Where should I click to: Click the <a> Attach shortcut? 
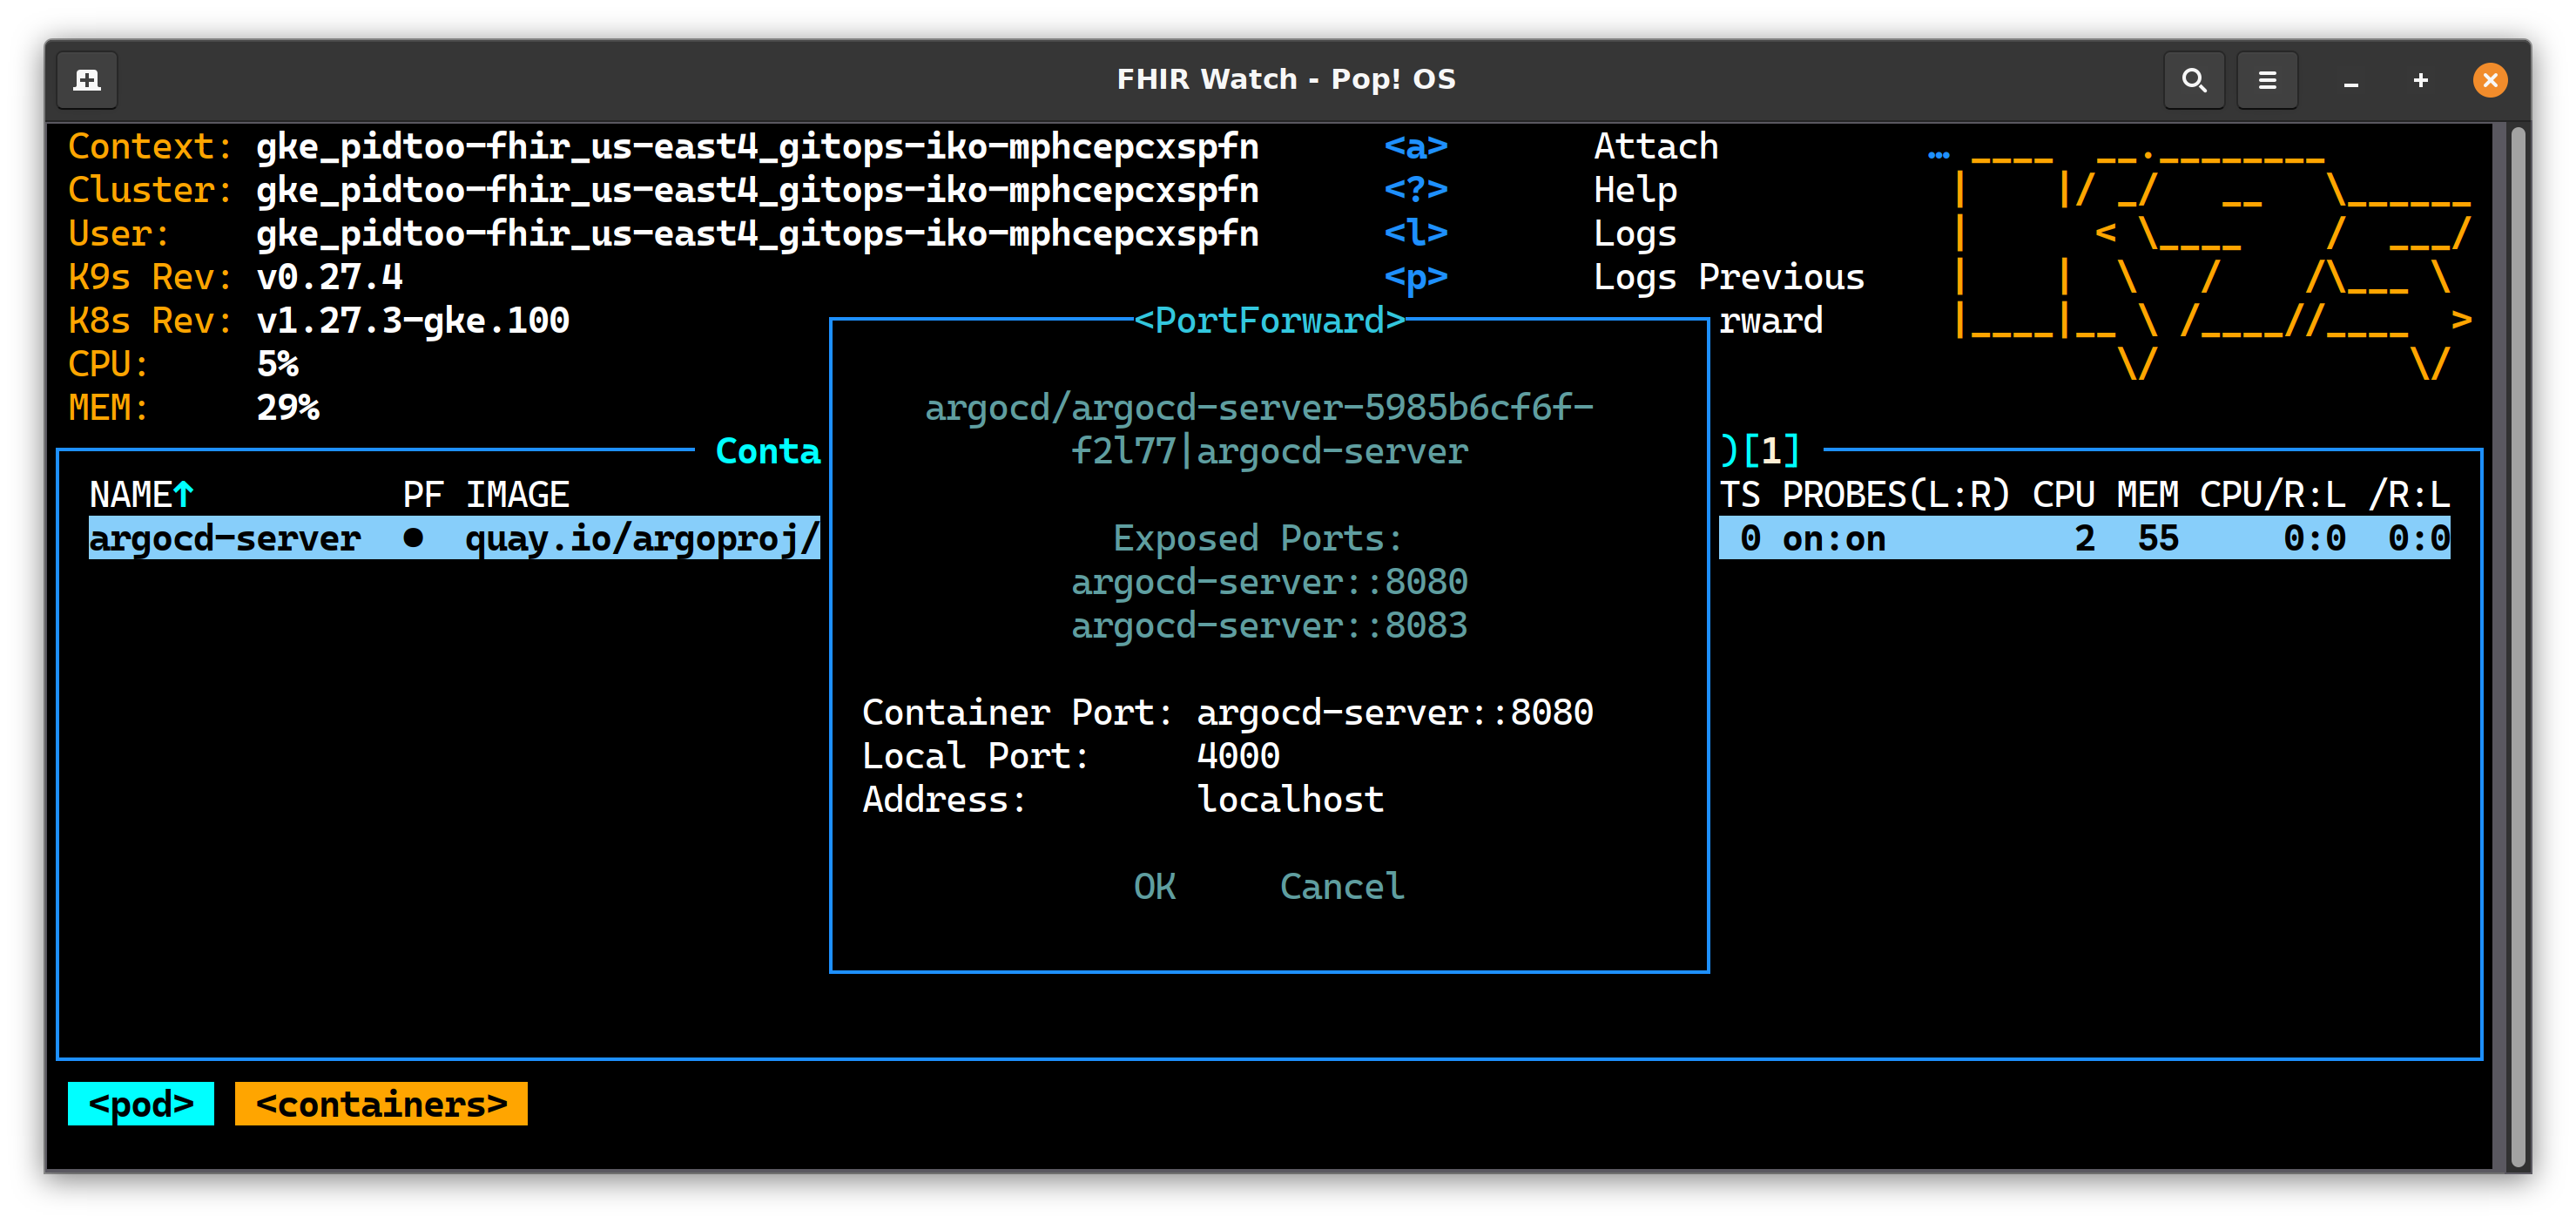tap(1415, 147)
